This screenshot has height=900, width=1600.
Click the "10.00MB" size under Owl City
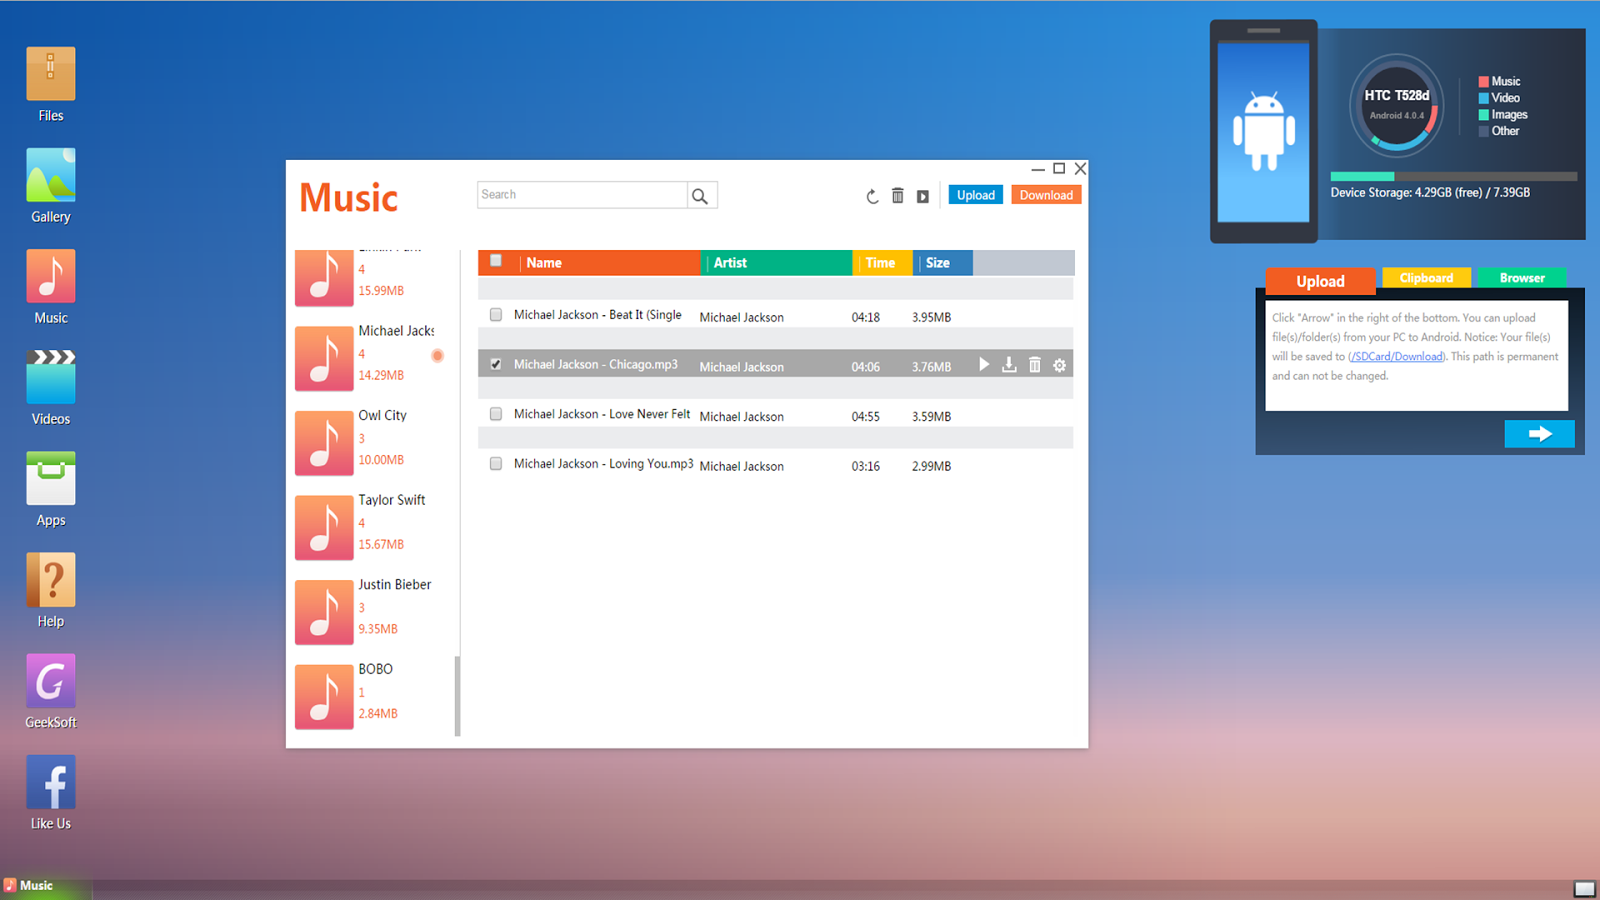point(381,460)
